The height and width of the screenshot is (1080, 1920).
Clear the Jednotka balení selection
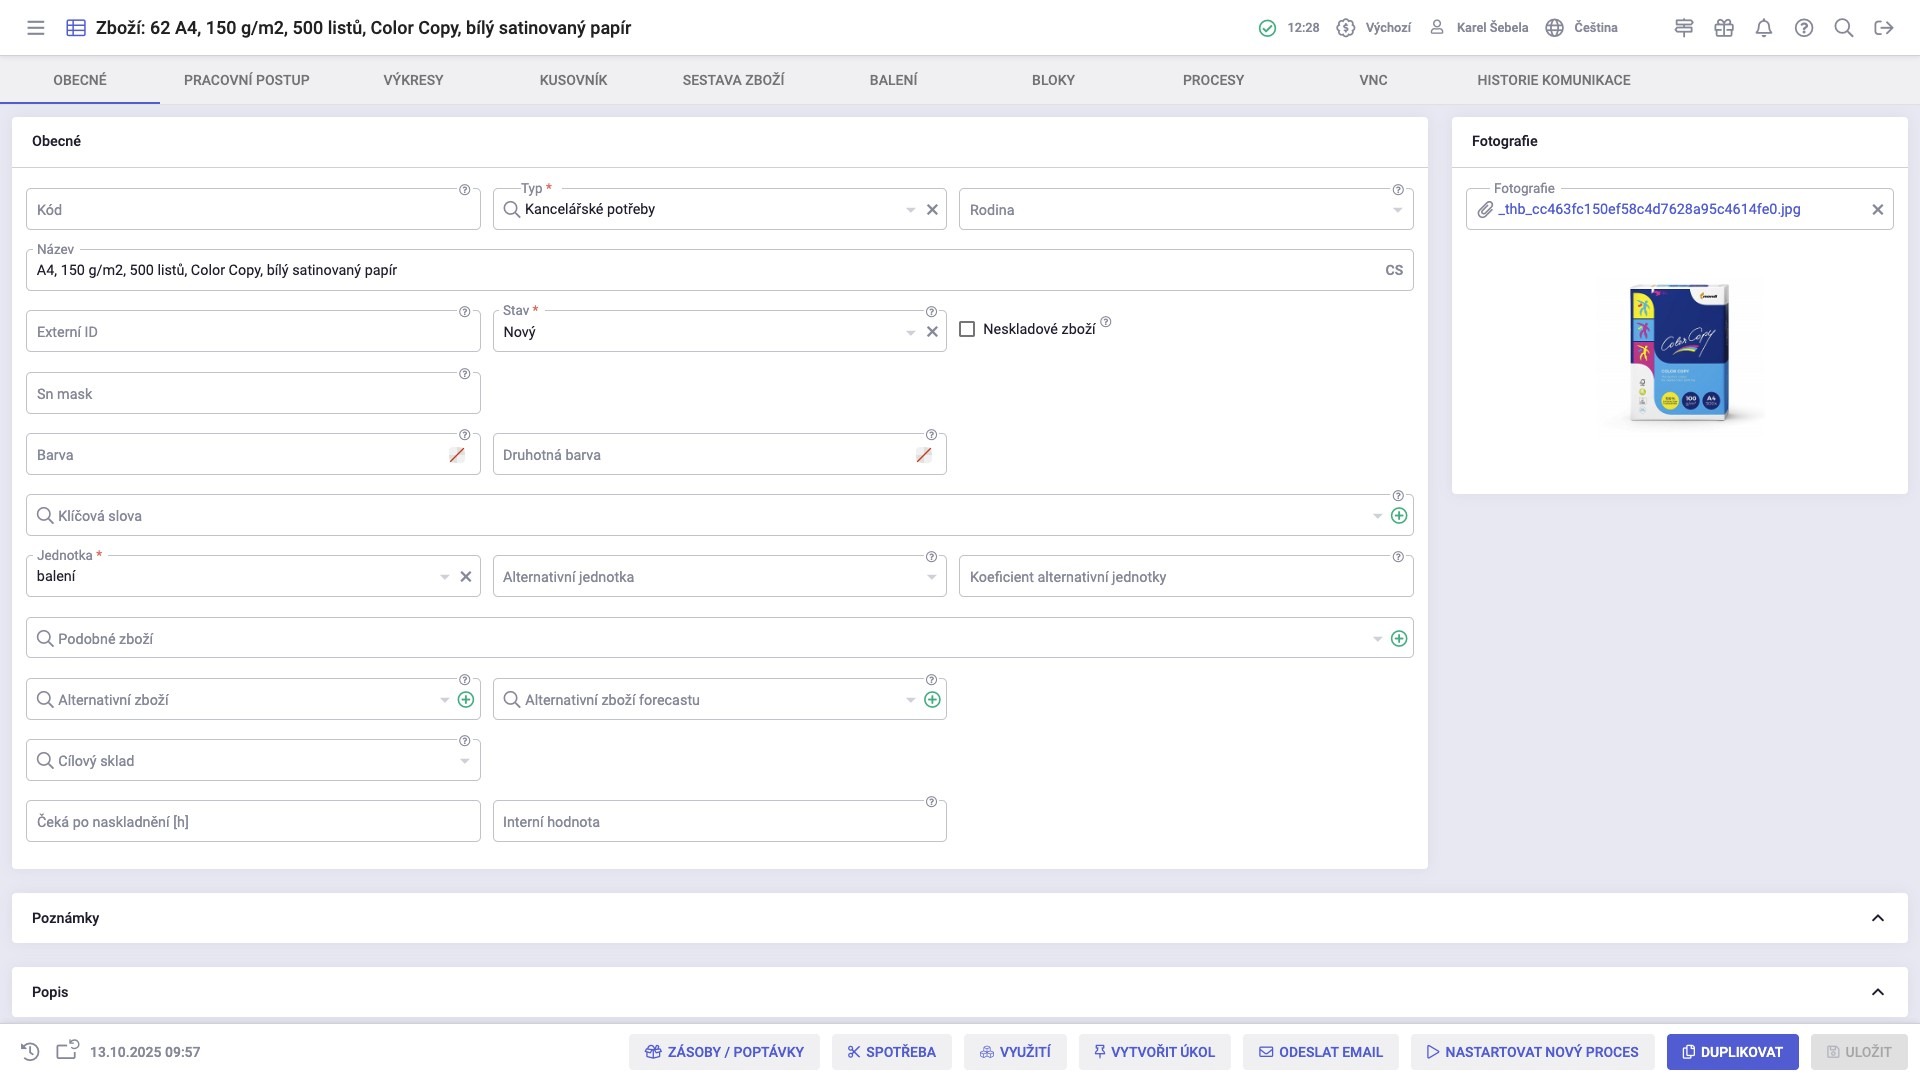[x=466, y=577]
